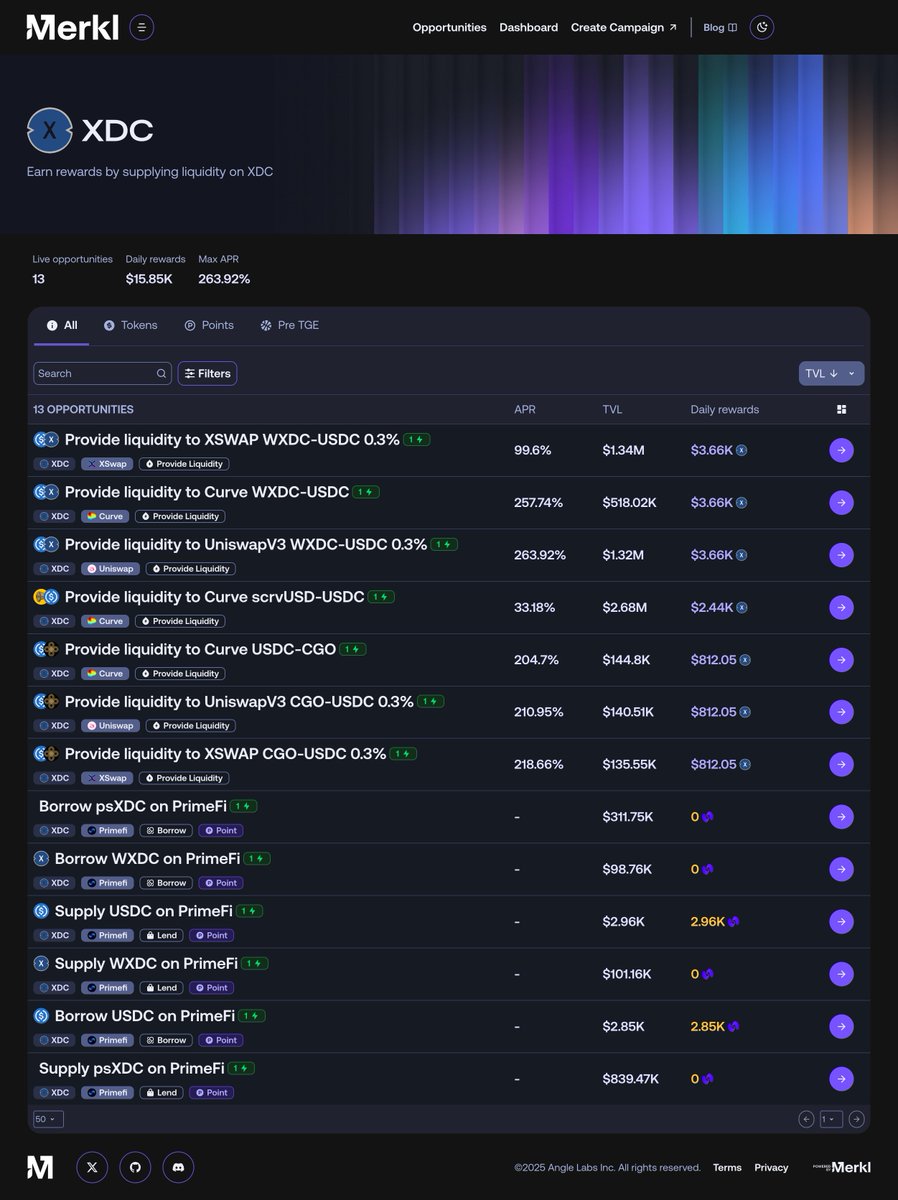The image size is (898, 1200).
Task: Open arrow for UniswapV3 WXDC-USDC 0.3% row
Action: [x=842, y=555]
